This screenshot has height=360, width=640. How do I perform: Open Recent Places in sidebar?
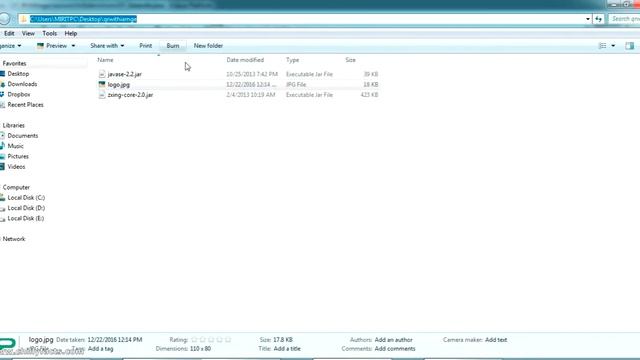point(25,105)
